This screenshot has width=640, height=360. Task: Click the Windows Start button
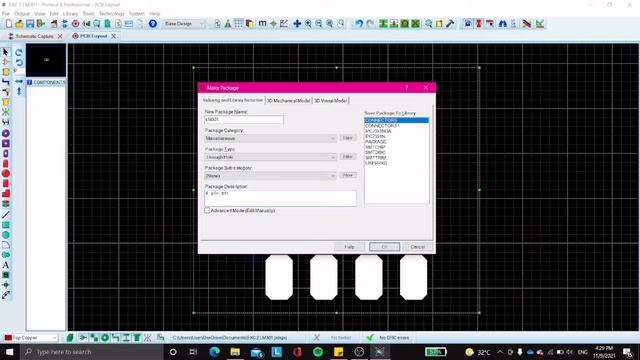point(9,351)
